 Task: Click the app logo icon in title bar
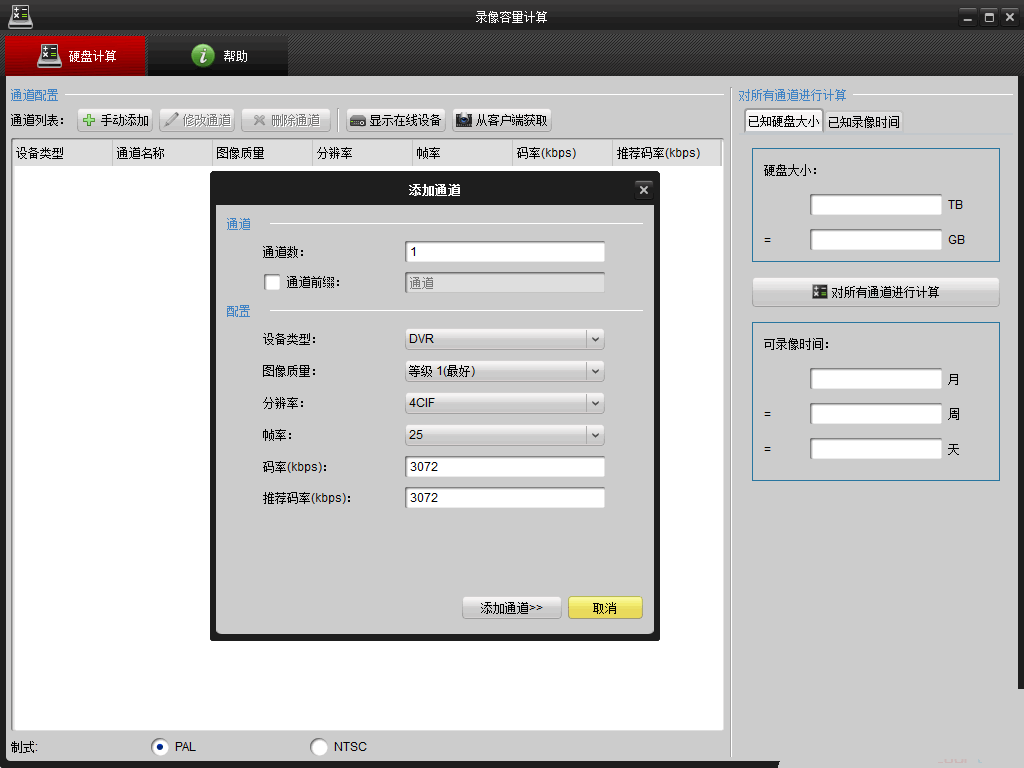[20, 16]
